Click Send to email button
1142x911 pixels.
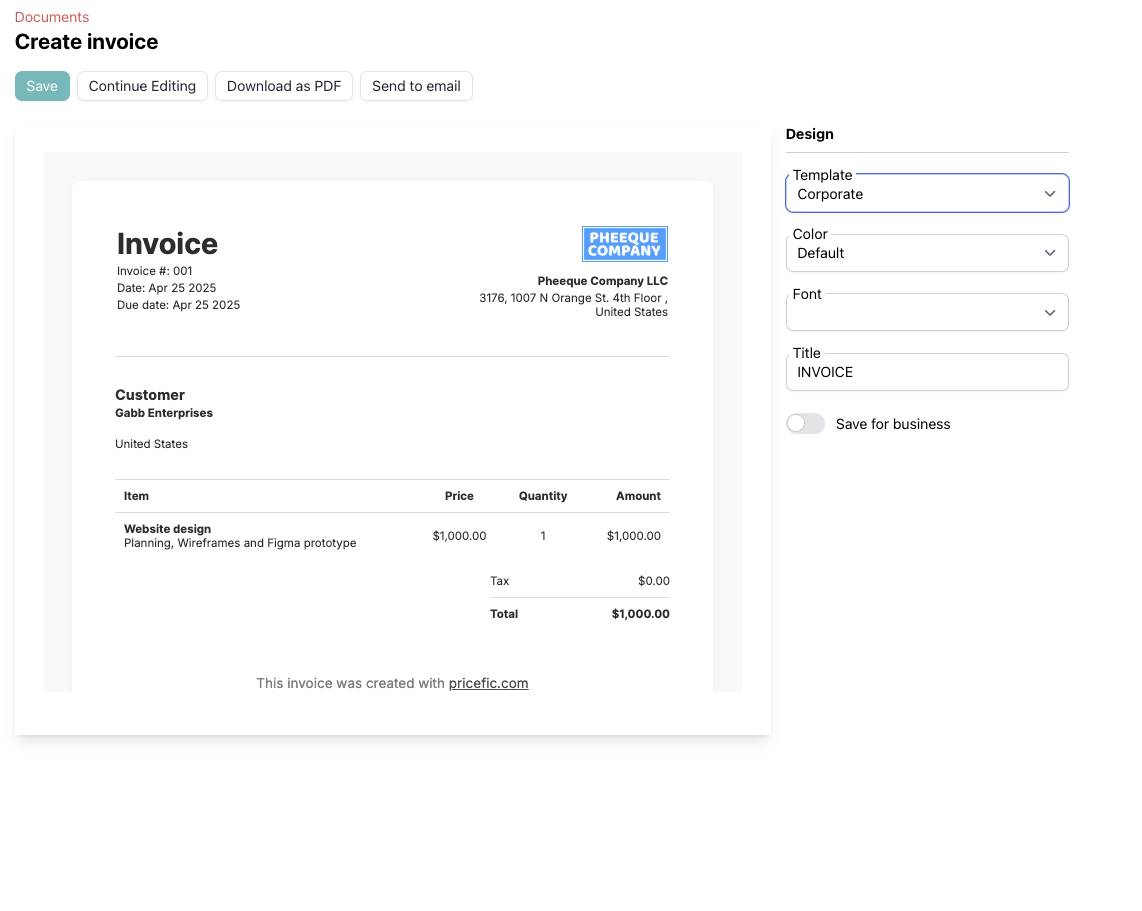(416, 86)
